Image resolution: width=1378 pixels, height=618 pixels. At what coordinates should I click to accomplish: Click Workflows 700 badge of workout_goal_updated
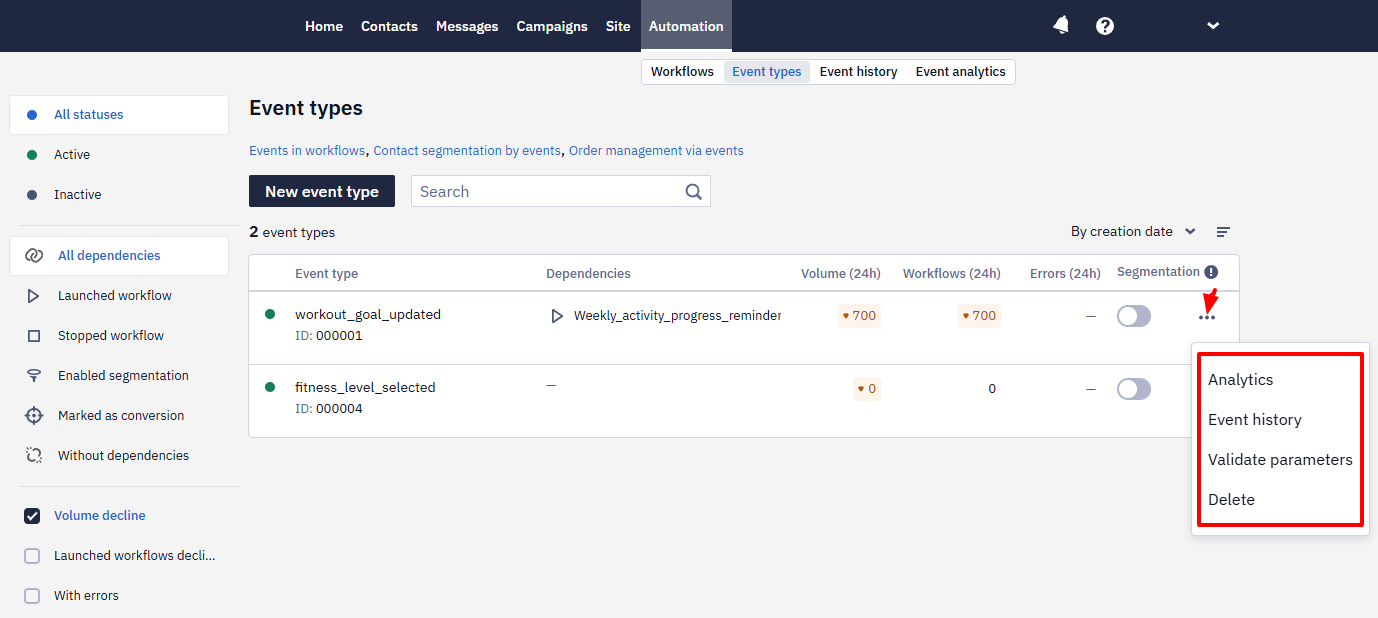point(979,316)
